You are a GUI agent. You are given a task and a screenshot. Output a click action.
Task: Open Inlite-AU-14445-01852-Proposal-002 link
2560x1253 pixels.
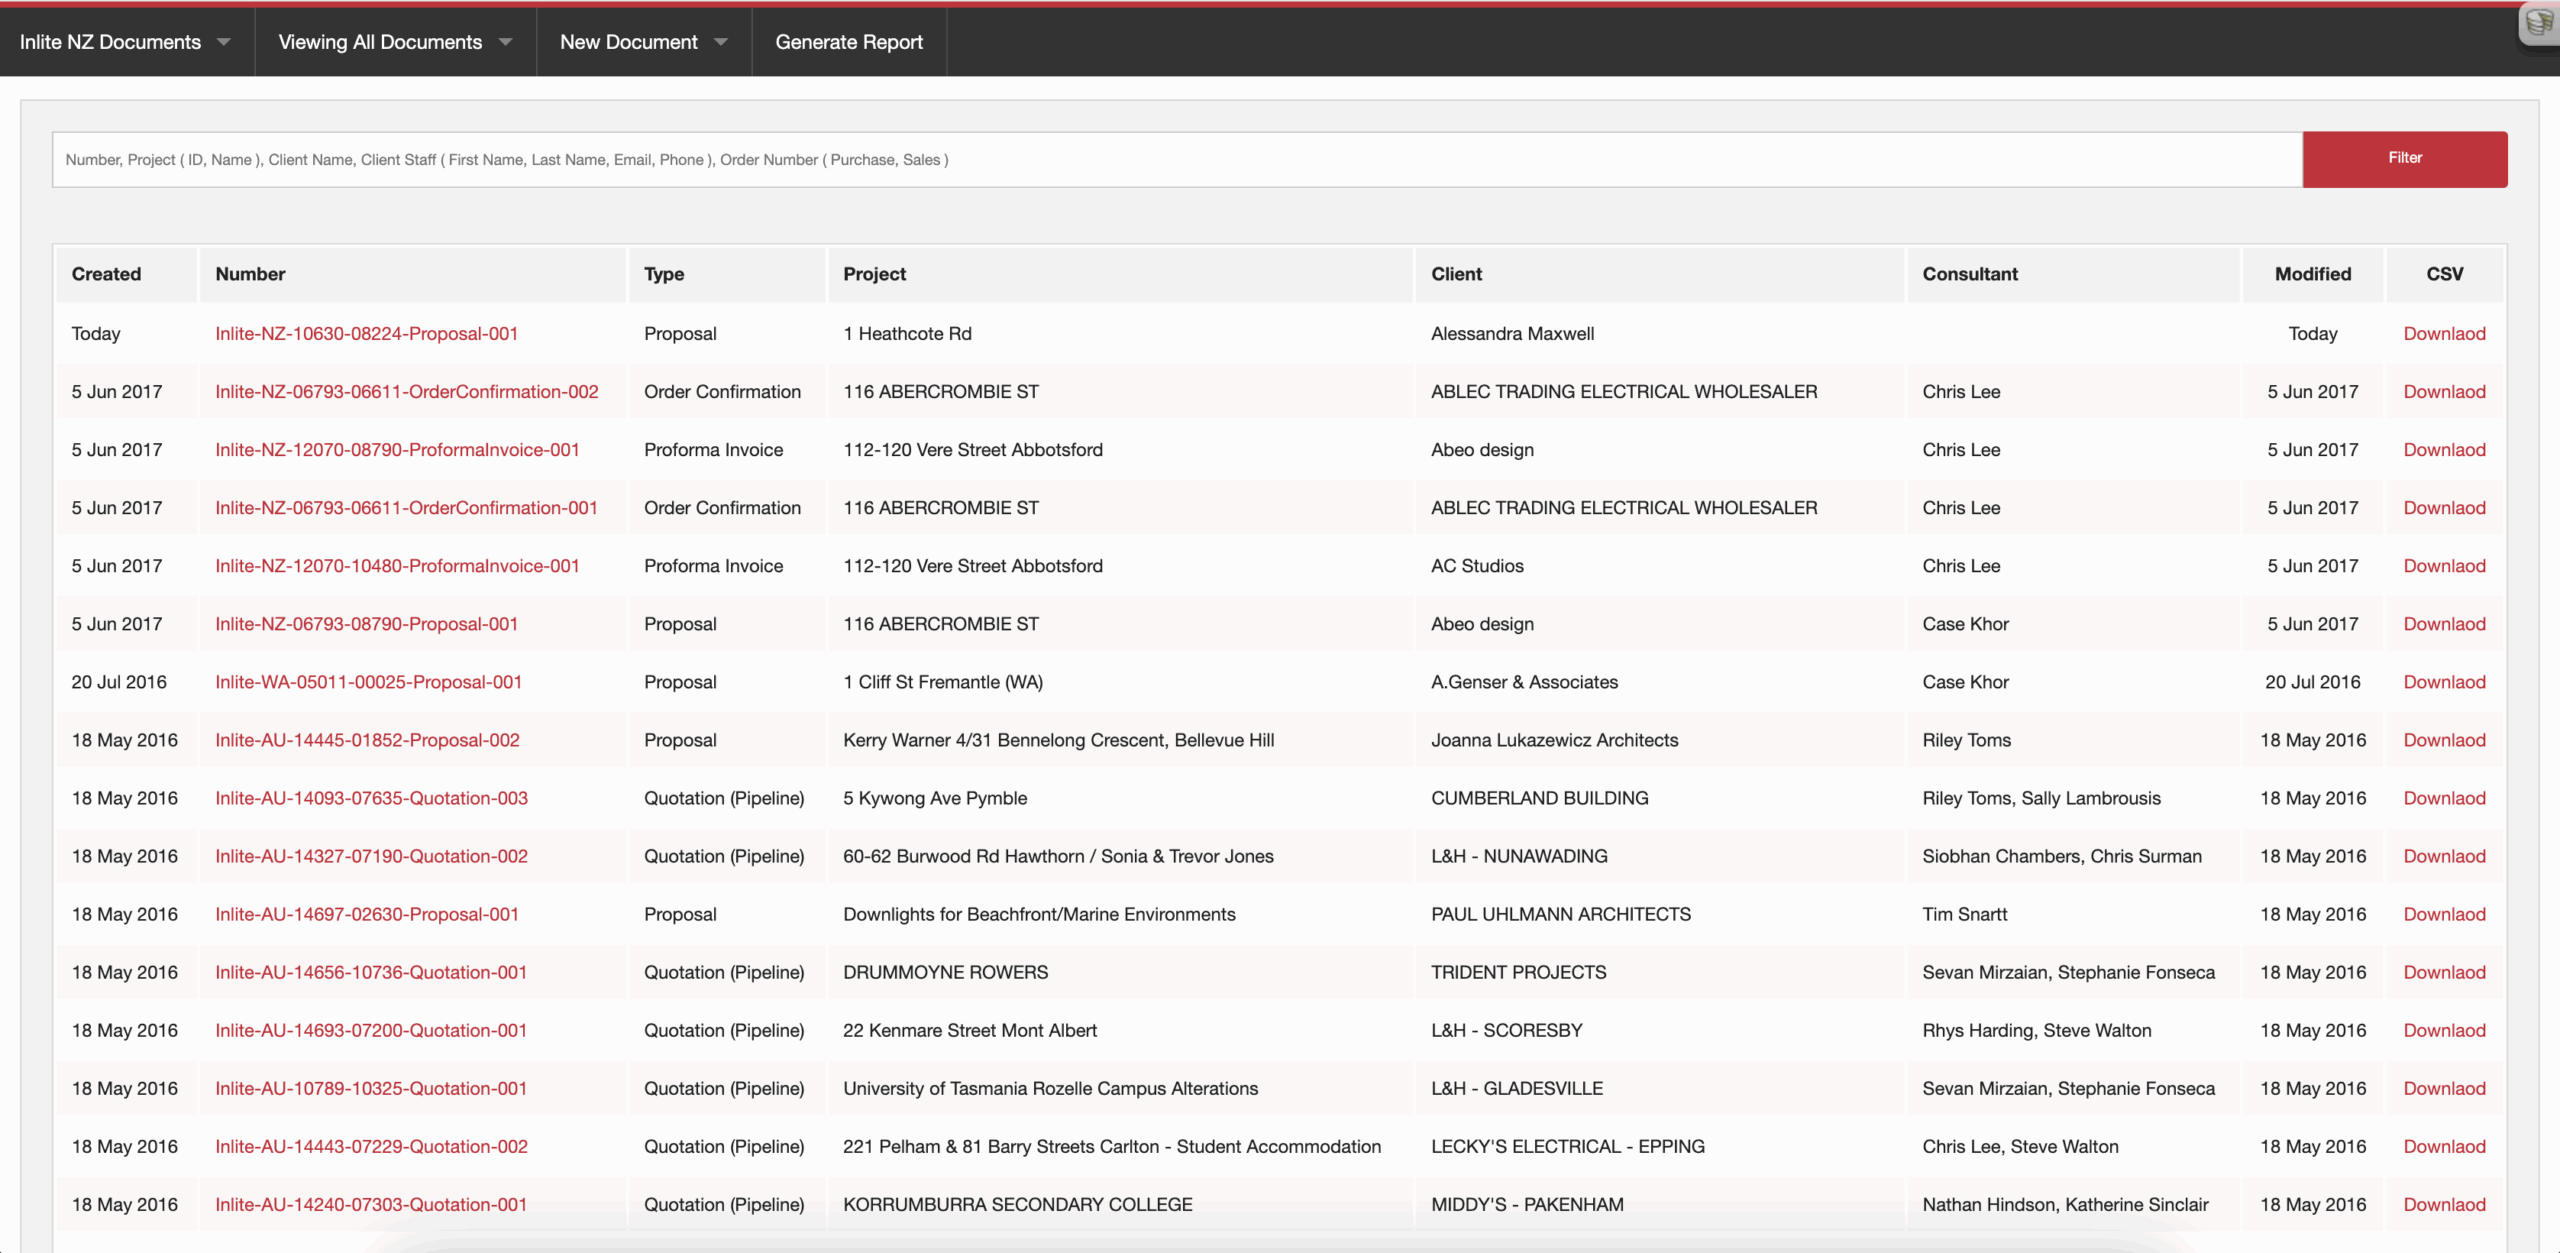[x=367, y=740]
